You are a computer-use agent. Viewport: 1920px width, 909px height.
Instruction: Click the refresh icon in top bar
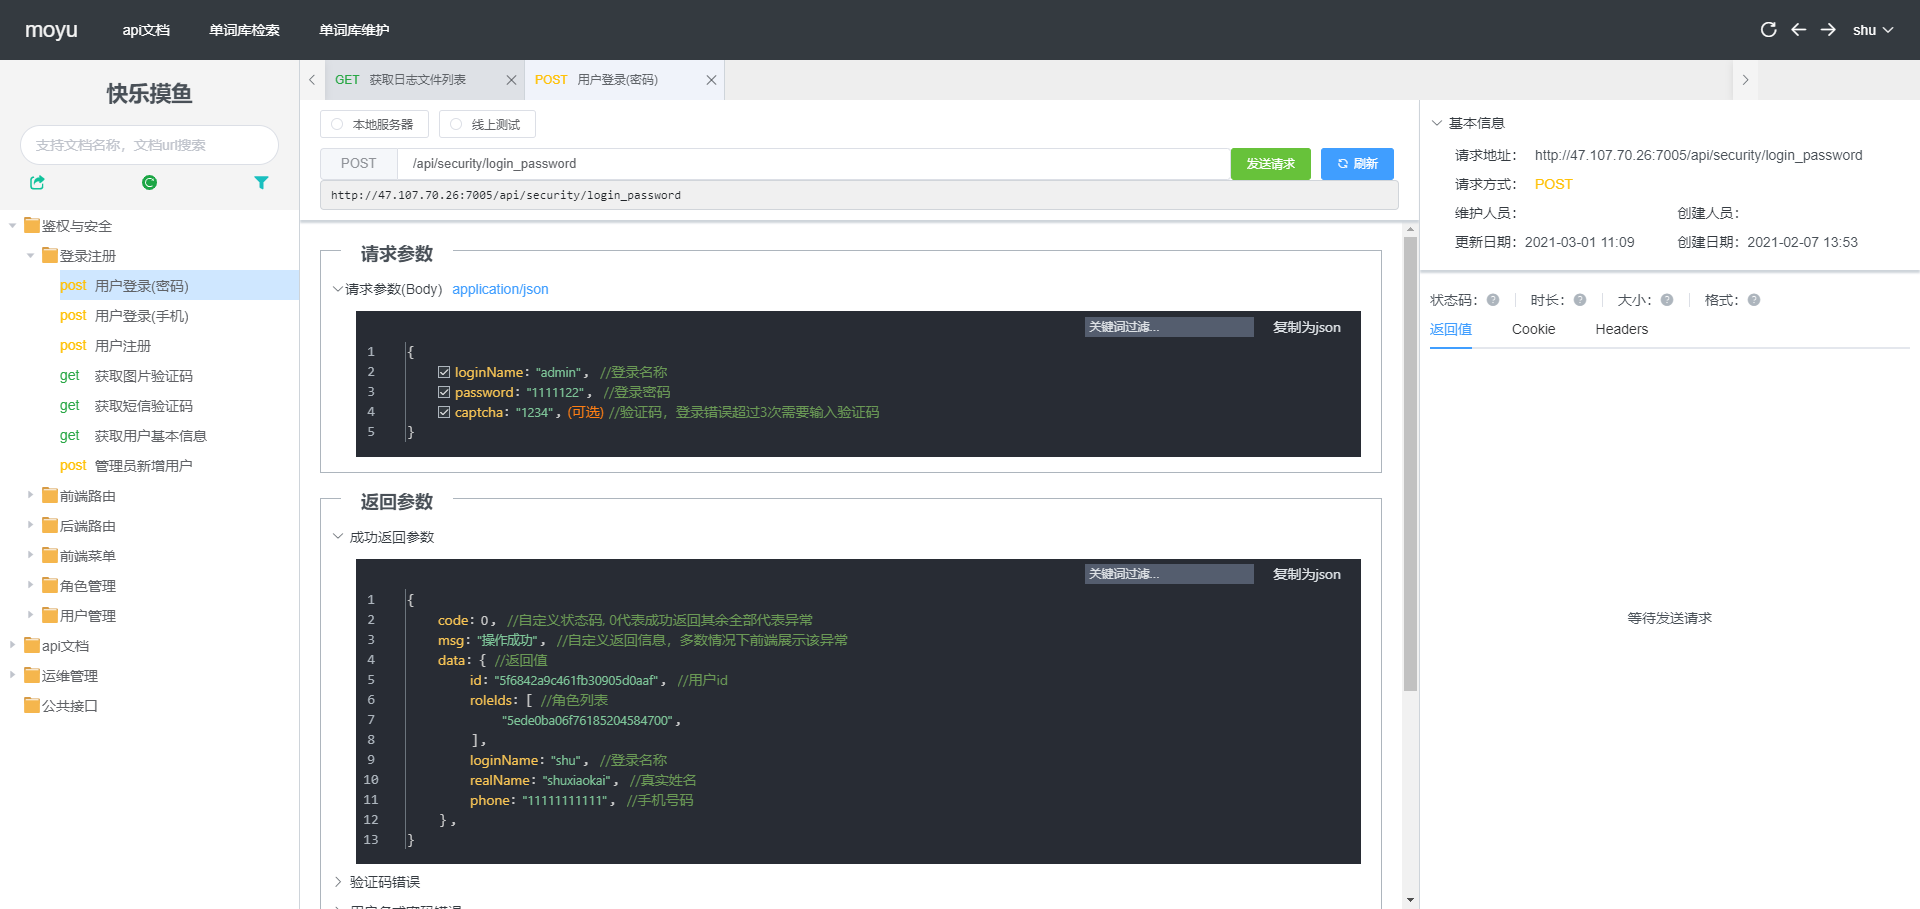pyautogui.click(x=1768, y=30)
